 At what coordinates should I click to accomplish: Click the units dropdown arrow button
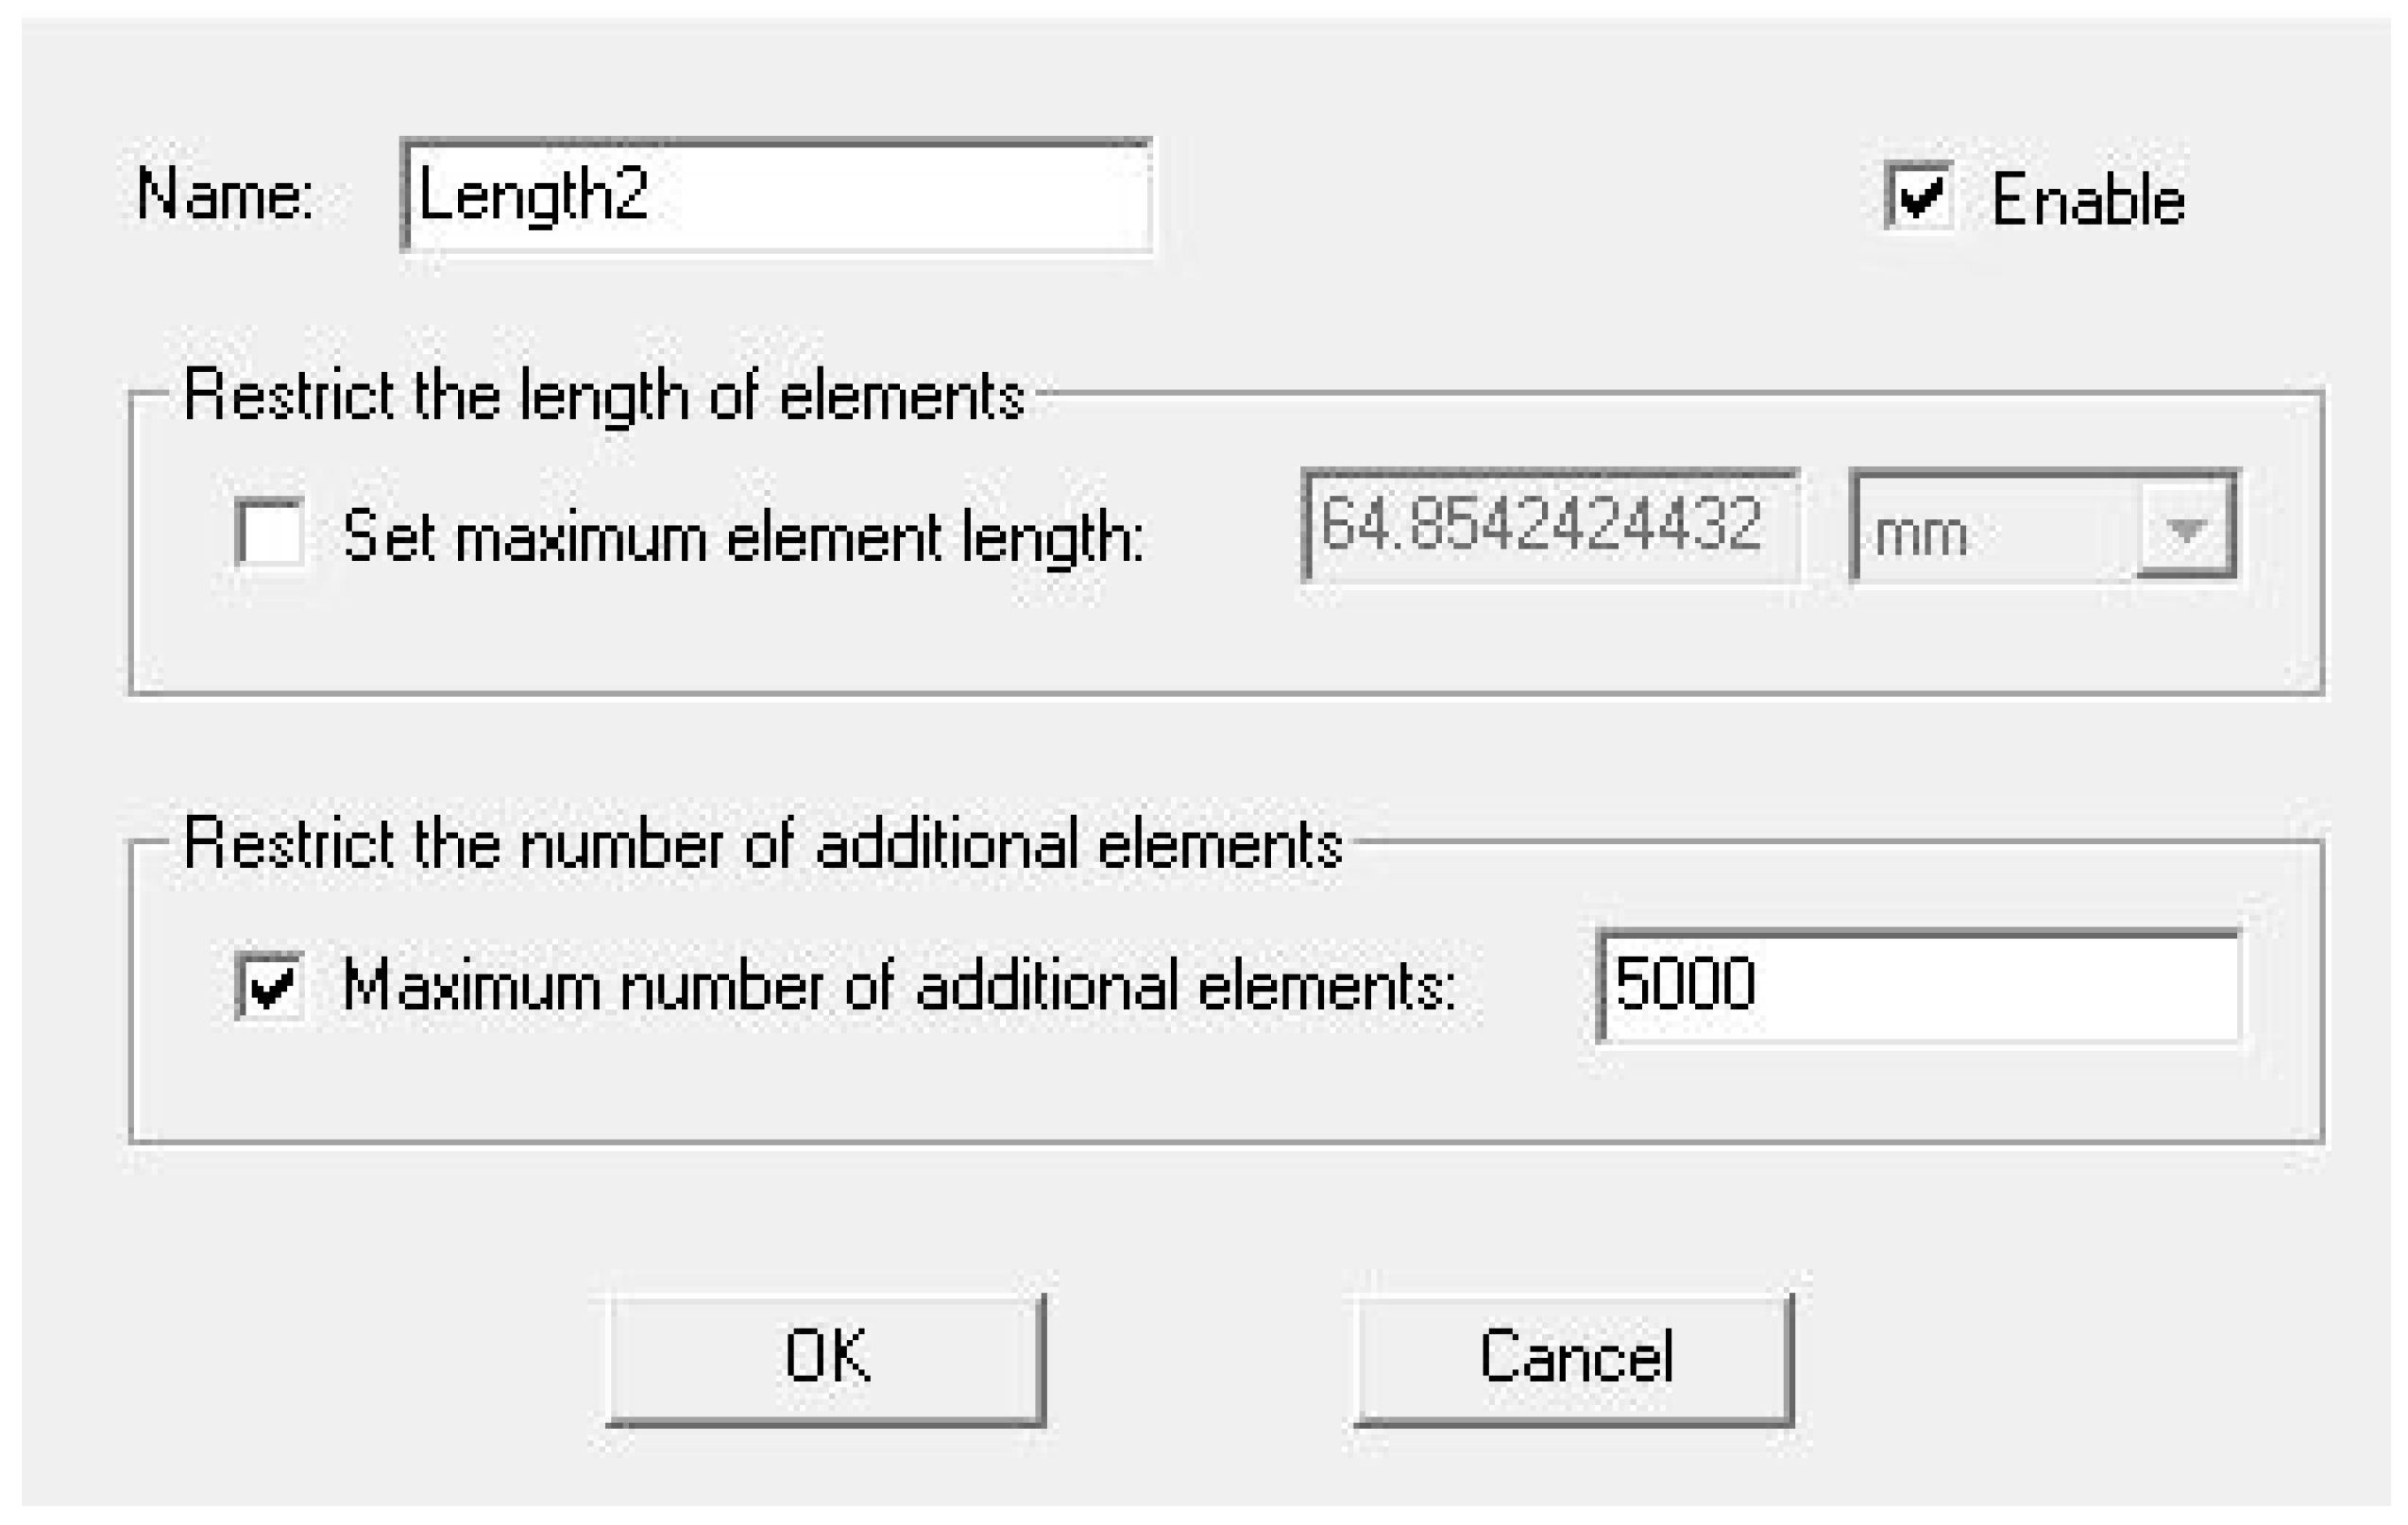pos(2186,526)
